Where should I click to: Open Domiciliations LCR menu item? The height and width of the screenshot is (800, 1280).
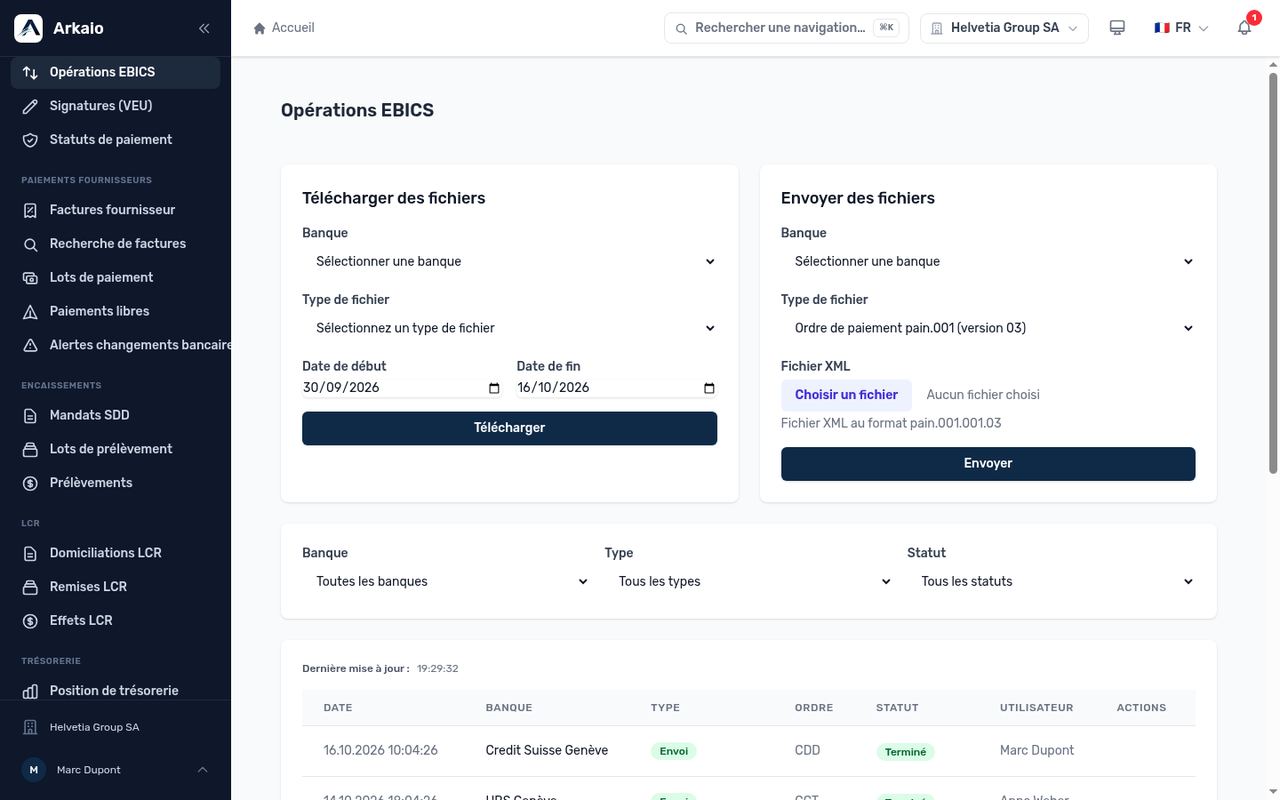[x=115, y=553]
